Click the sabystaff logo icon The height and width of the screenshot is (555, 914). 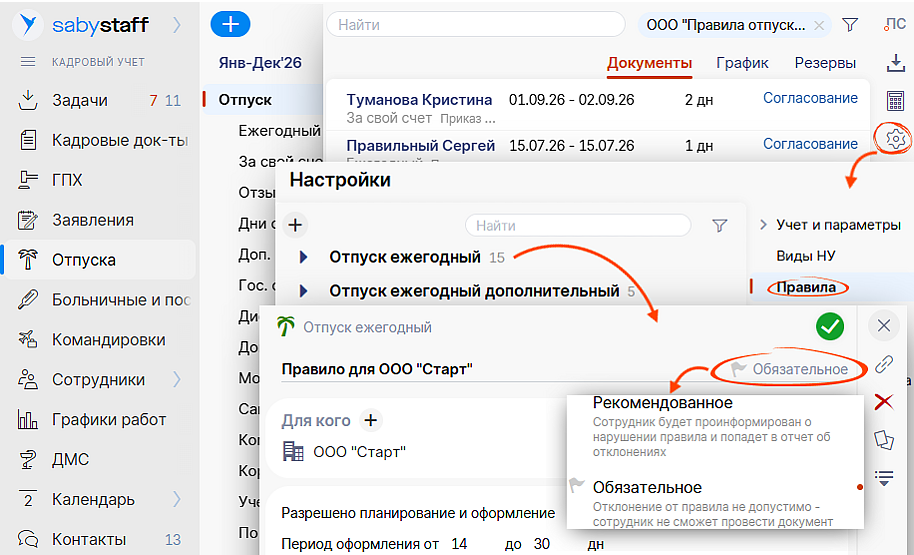point(27,25)
